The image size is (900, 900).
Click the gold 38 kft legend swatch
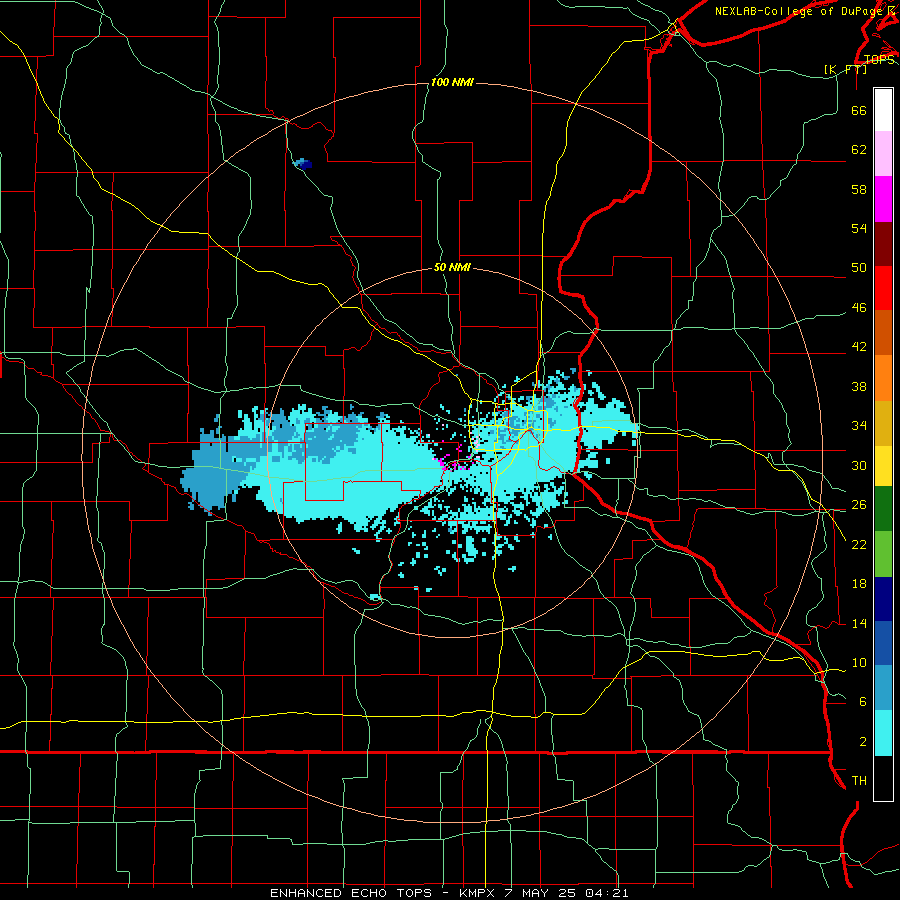pos(883,423)
